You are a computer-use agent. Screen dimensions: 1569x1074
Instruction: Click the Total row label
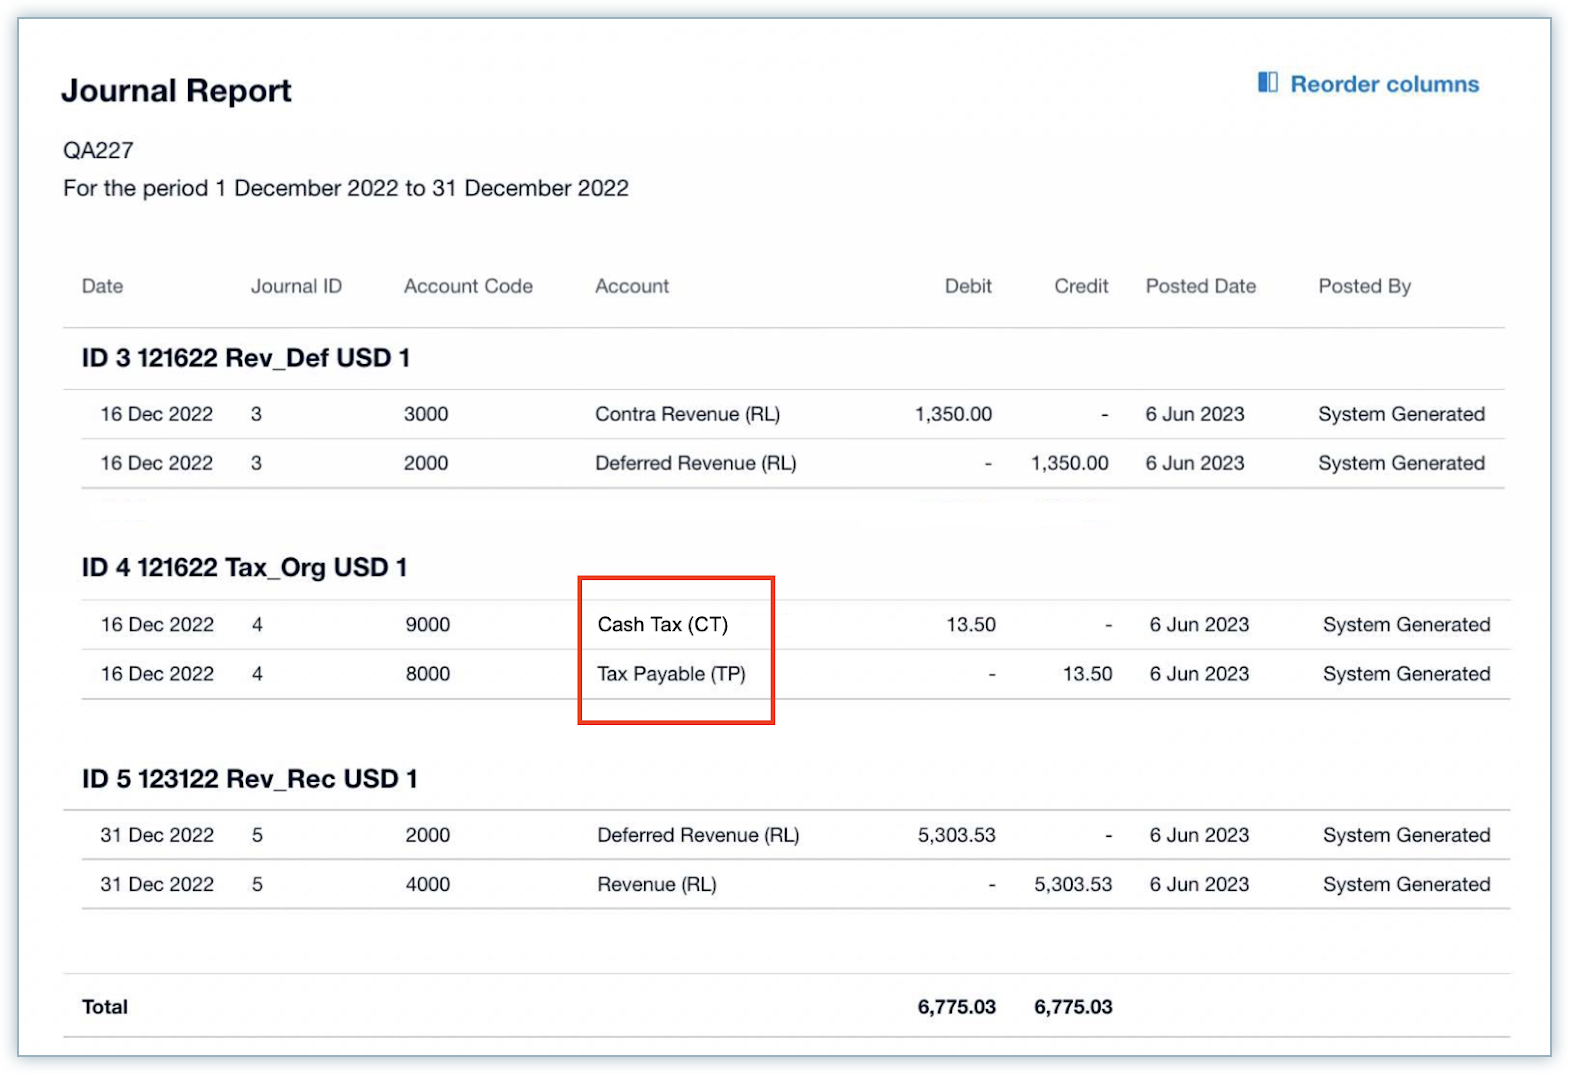pyautogui.click(x=105, y=1007)
